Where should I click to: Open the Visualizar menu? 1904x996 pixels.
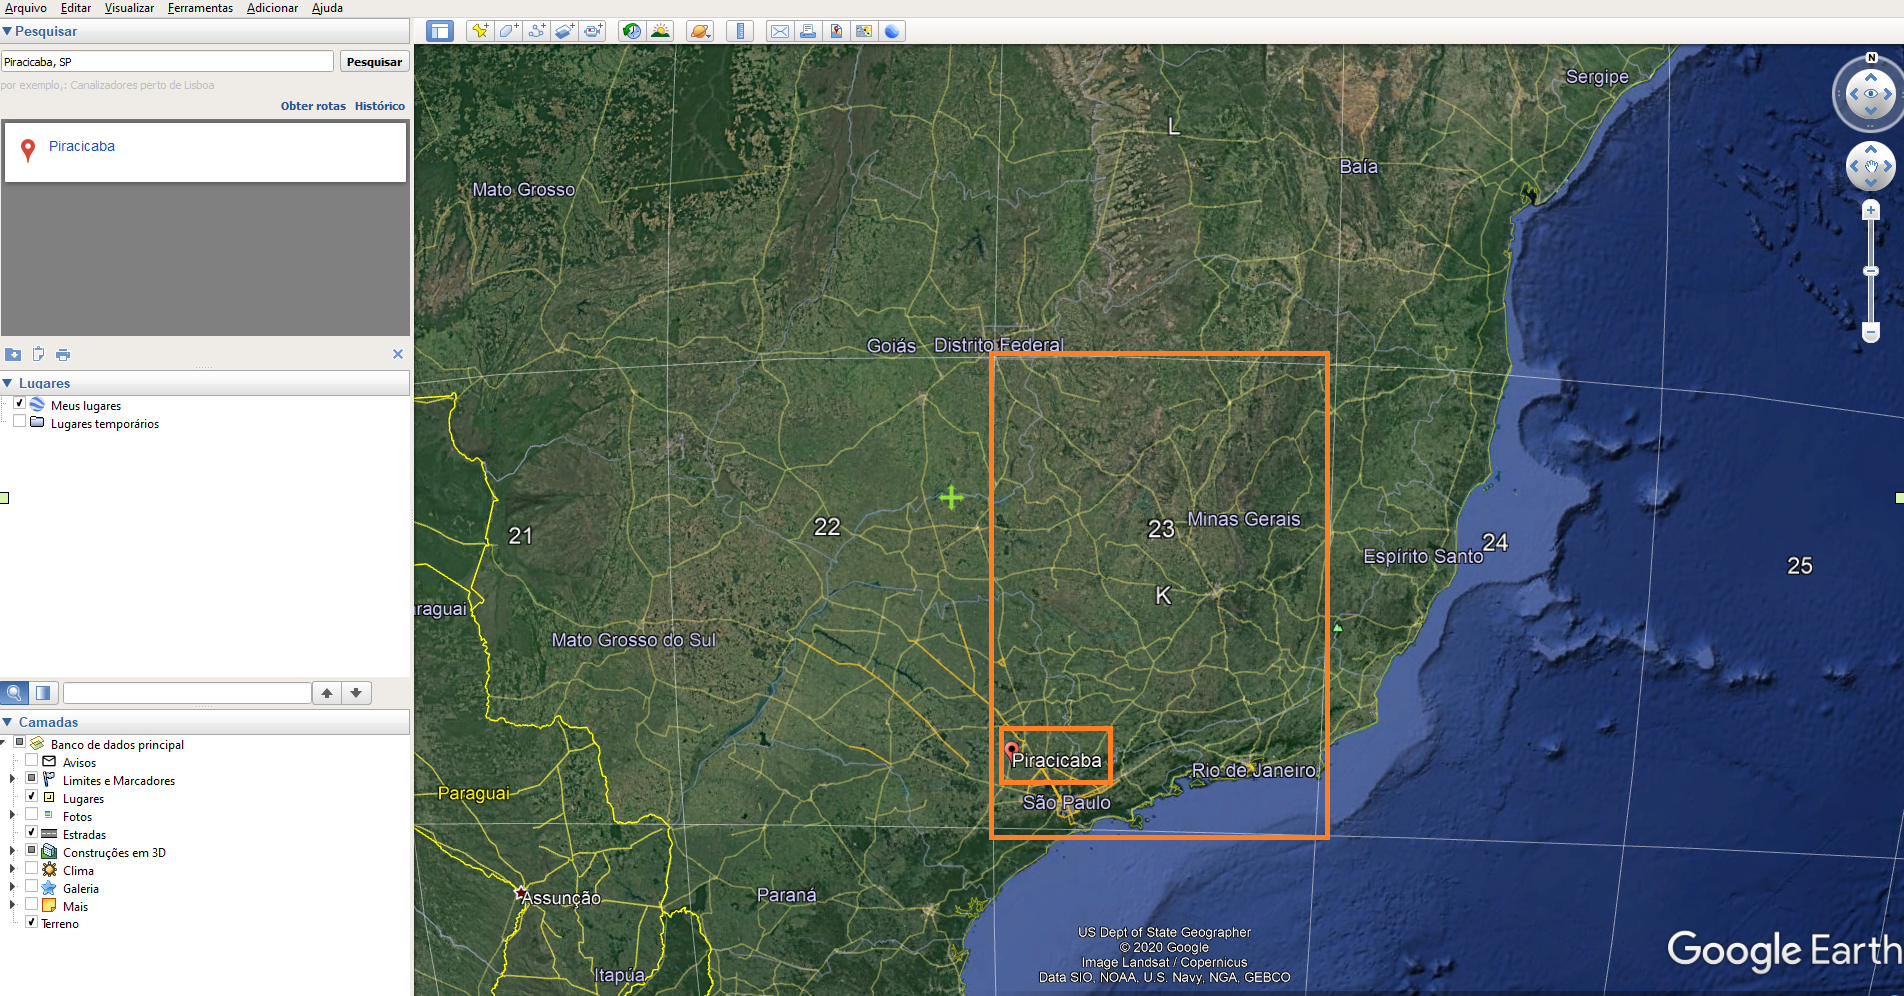pyautogui.click(x=129, y=8)
